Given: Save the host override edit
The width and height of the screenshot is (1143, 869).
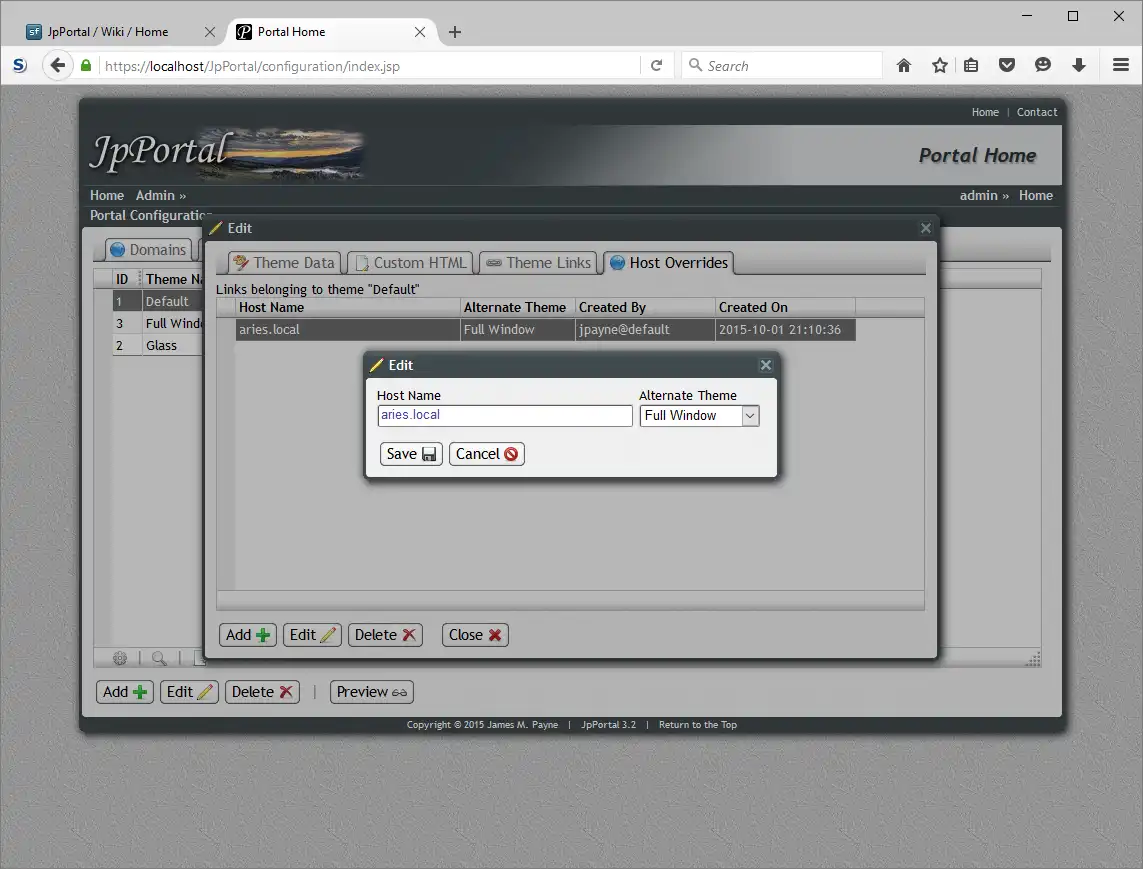Looking at the screenshot, I should (411, 454).
